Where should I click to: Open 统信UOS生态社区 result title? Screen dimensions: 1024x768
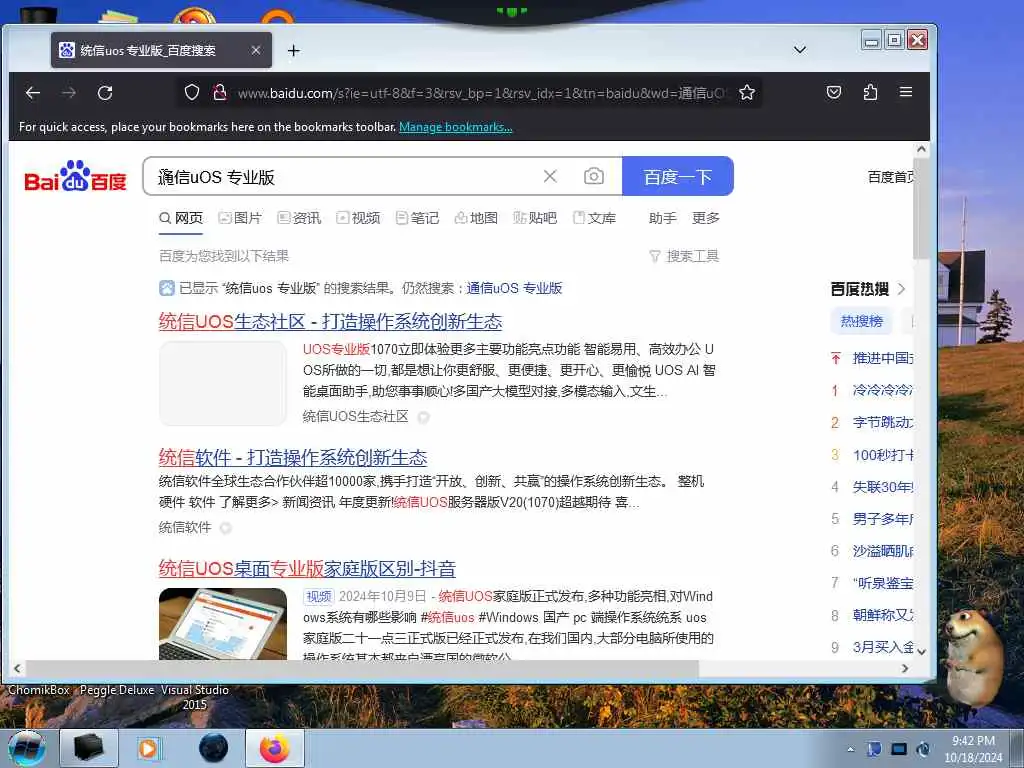(330, 321)
